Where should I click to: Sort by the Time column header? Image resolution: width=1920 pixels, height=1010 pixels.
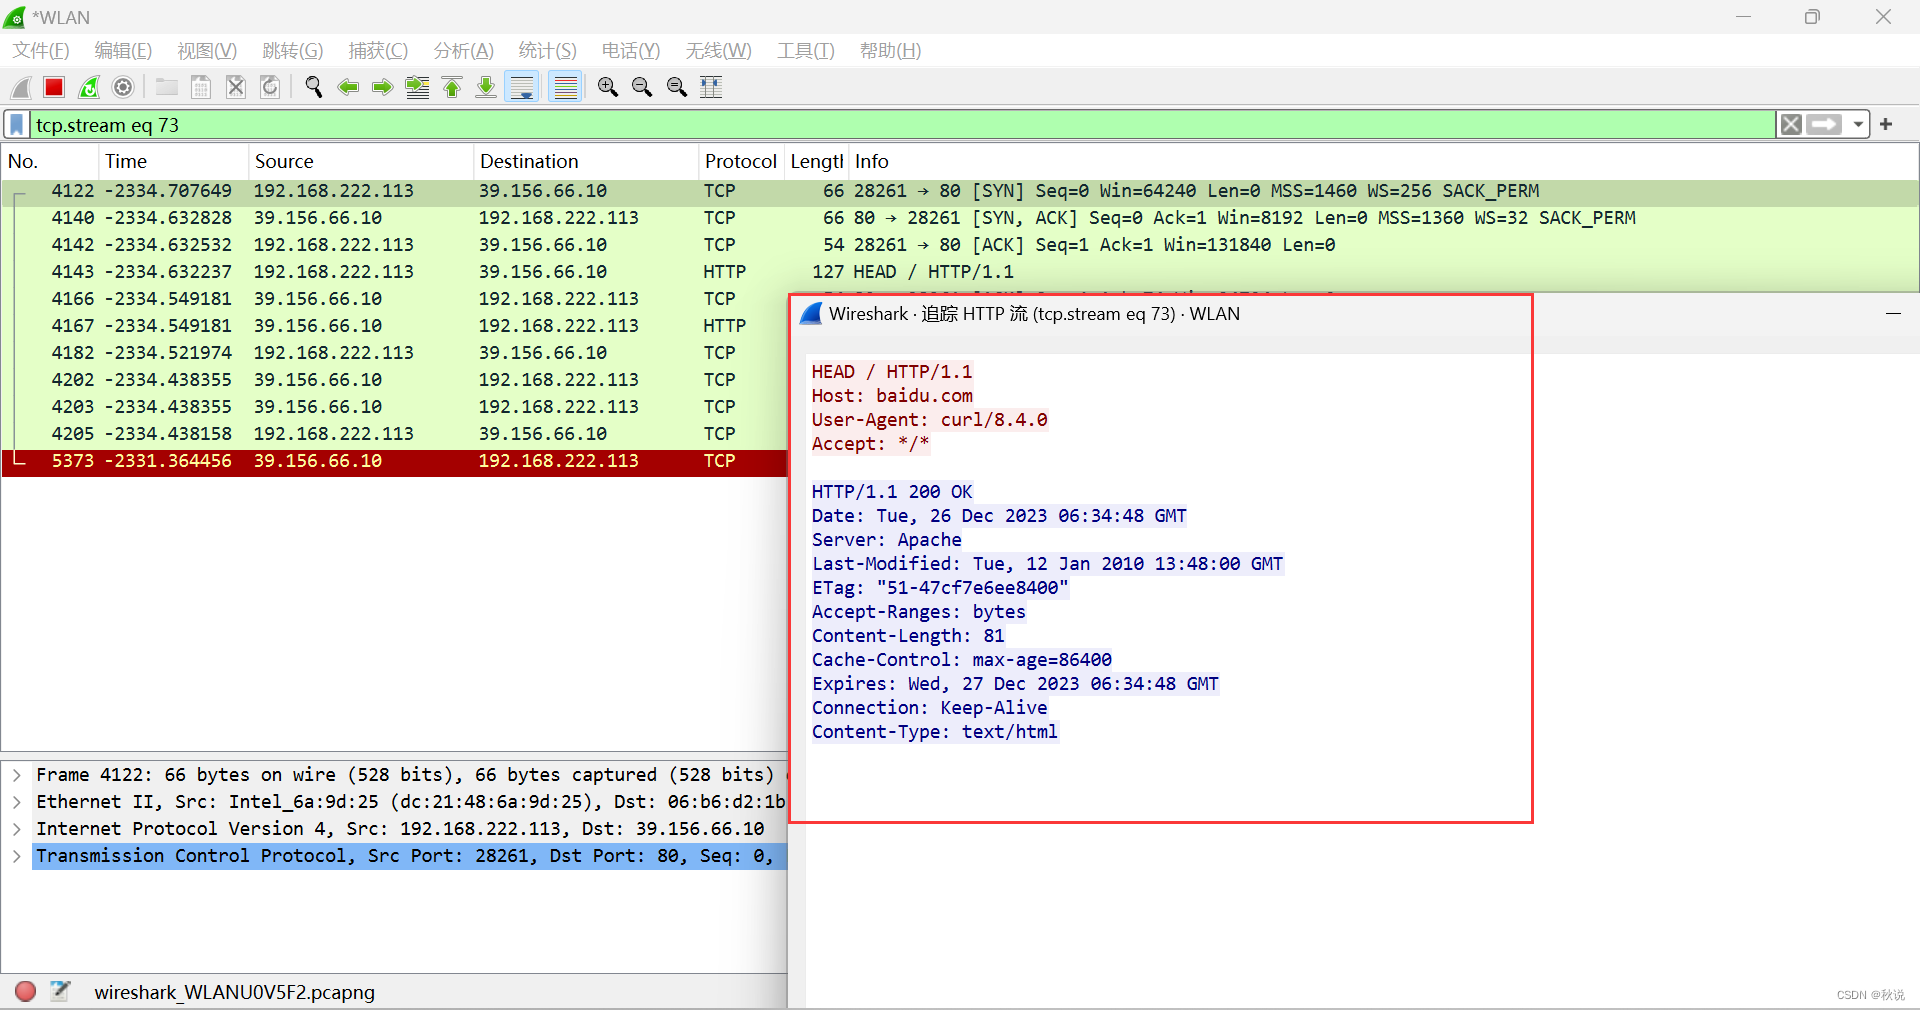click(173, 161)
